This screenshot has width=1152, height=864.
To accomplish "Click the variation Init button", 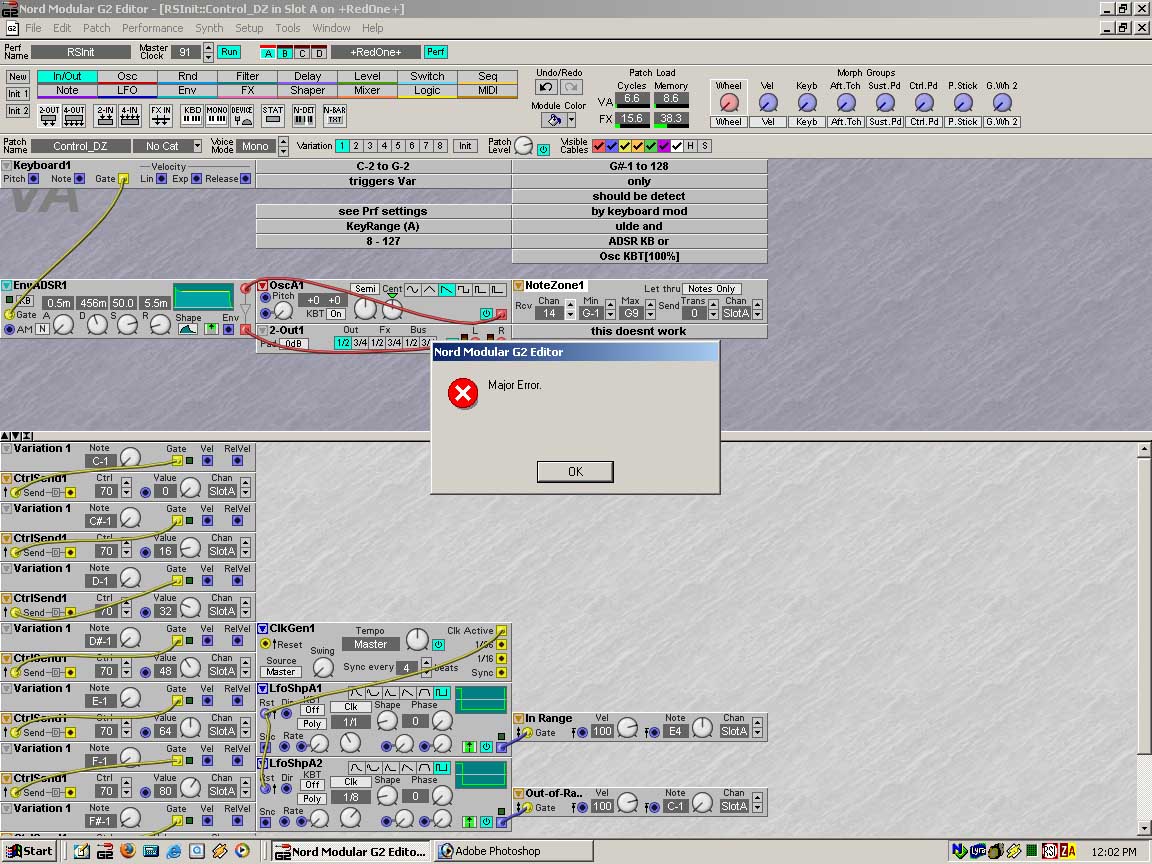I will (x=465, y=146).
